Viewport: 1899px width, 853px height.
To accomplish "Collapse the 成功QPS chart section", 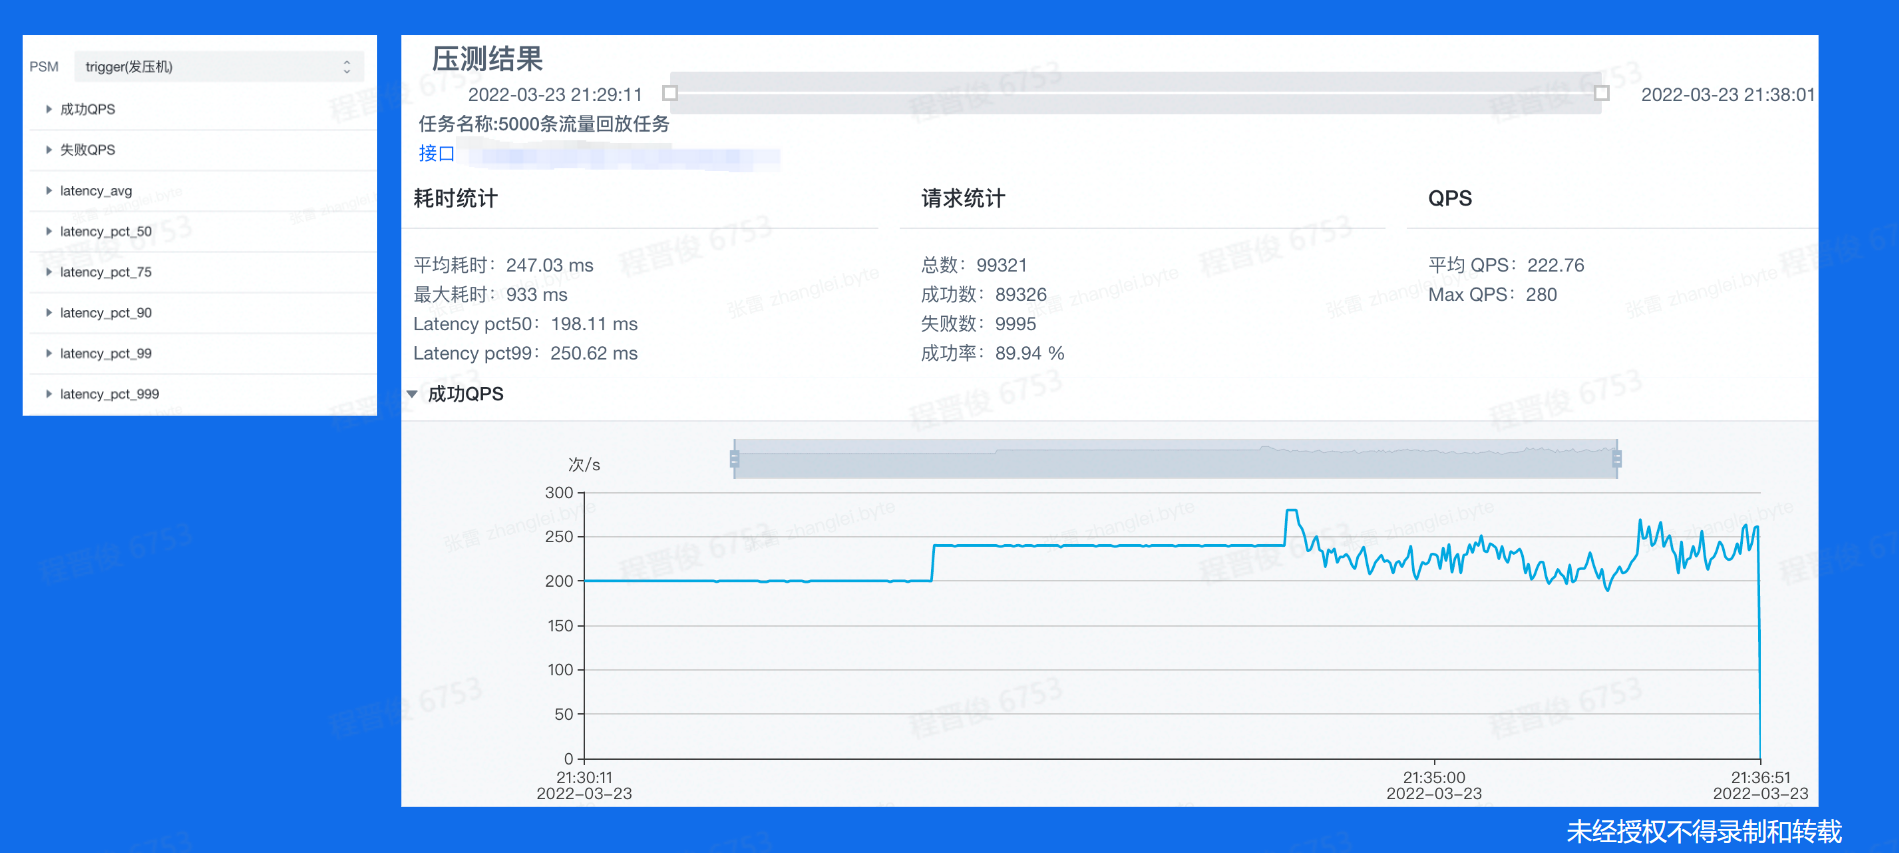I will (x=412, y=394).
